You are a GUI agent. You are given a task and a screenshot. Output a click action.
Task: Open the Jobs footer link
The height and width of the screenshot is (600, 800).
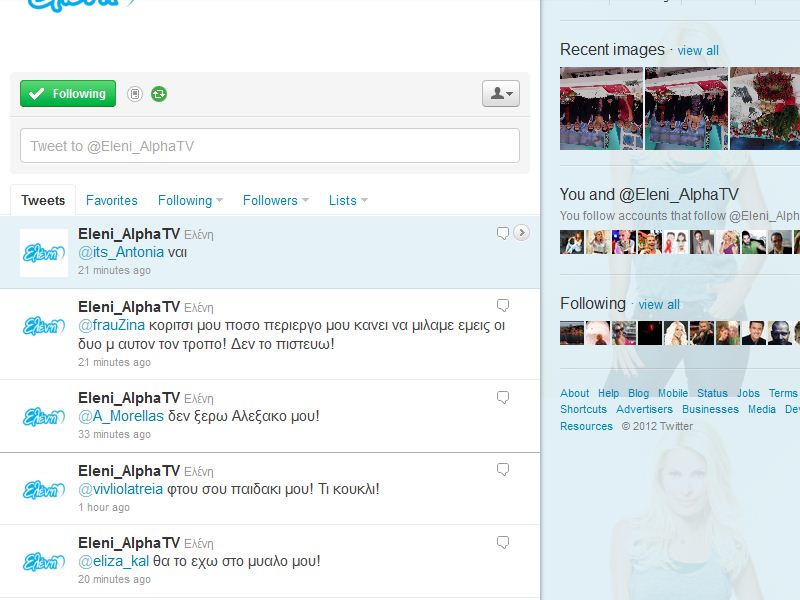click(x=748, y=393)
